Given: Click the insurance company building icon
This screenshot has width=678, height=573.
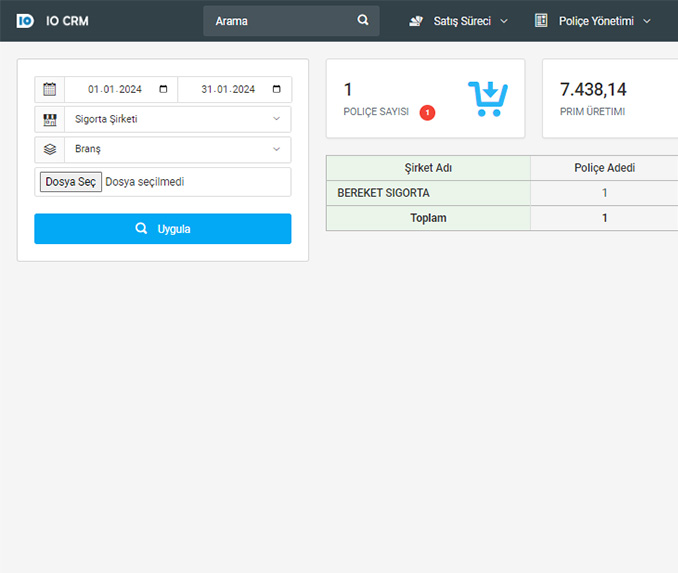Looking at the screenshot, I should pos(49,119).
